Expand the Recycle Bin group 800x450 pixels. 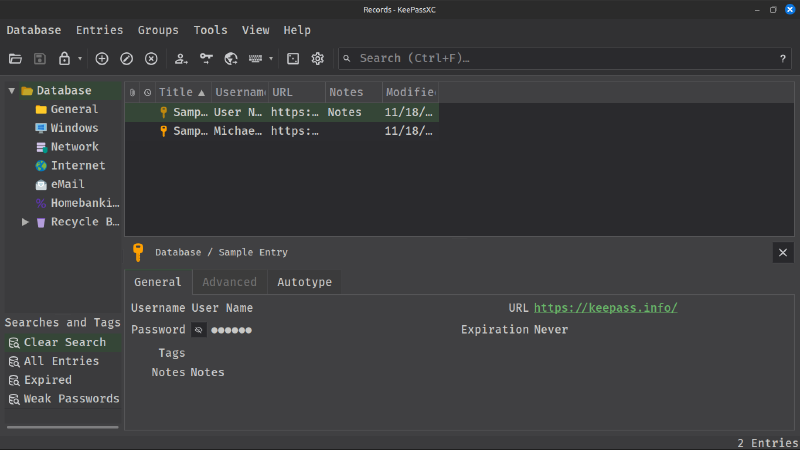point(25,222)
